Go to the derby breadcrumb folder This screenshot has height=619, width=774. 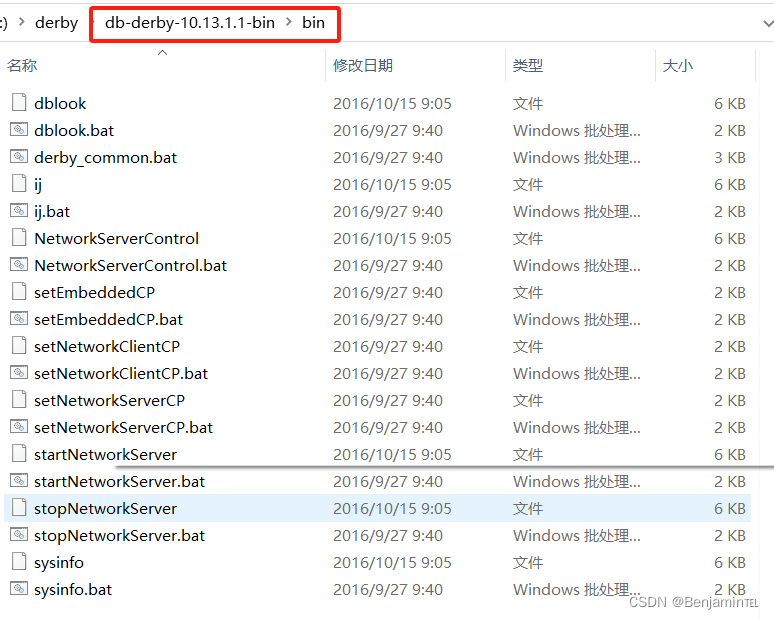pyautogui.click(x=56, y=23)
